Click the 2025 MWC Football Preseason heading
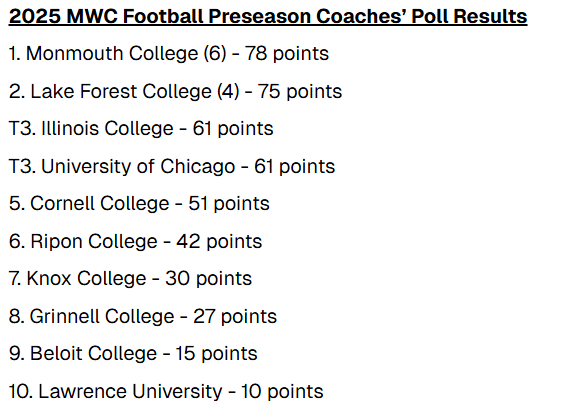565x412 pixels. click(268, 17)
